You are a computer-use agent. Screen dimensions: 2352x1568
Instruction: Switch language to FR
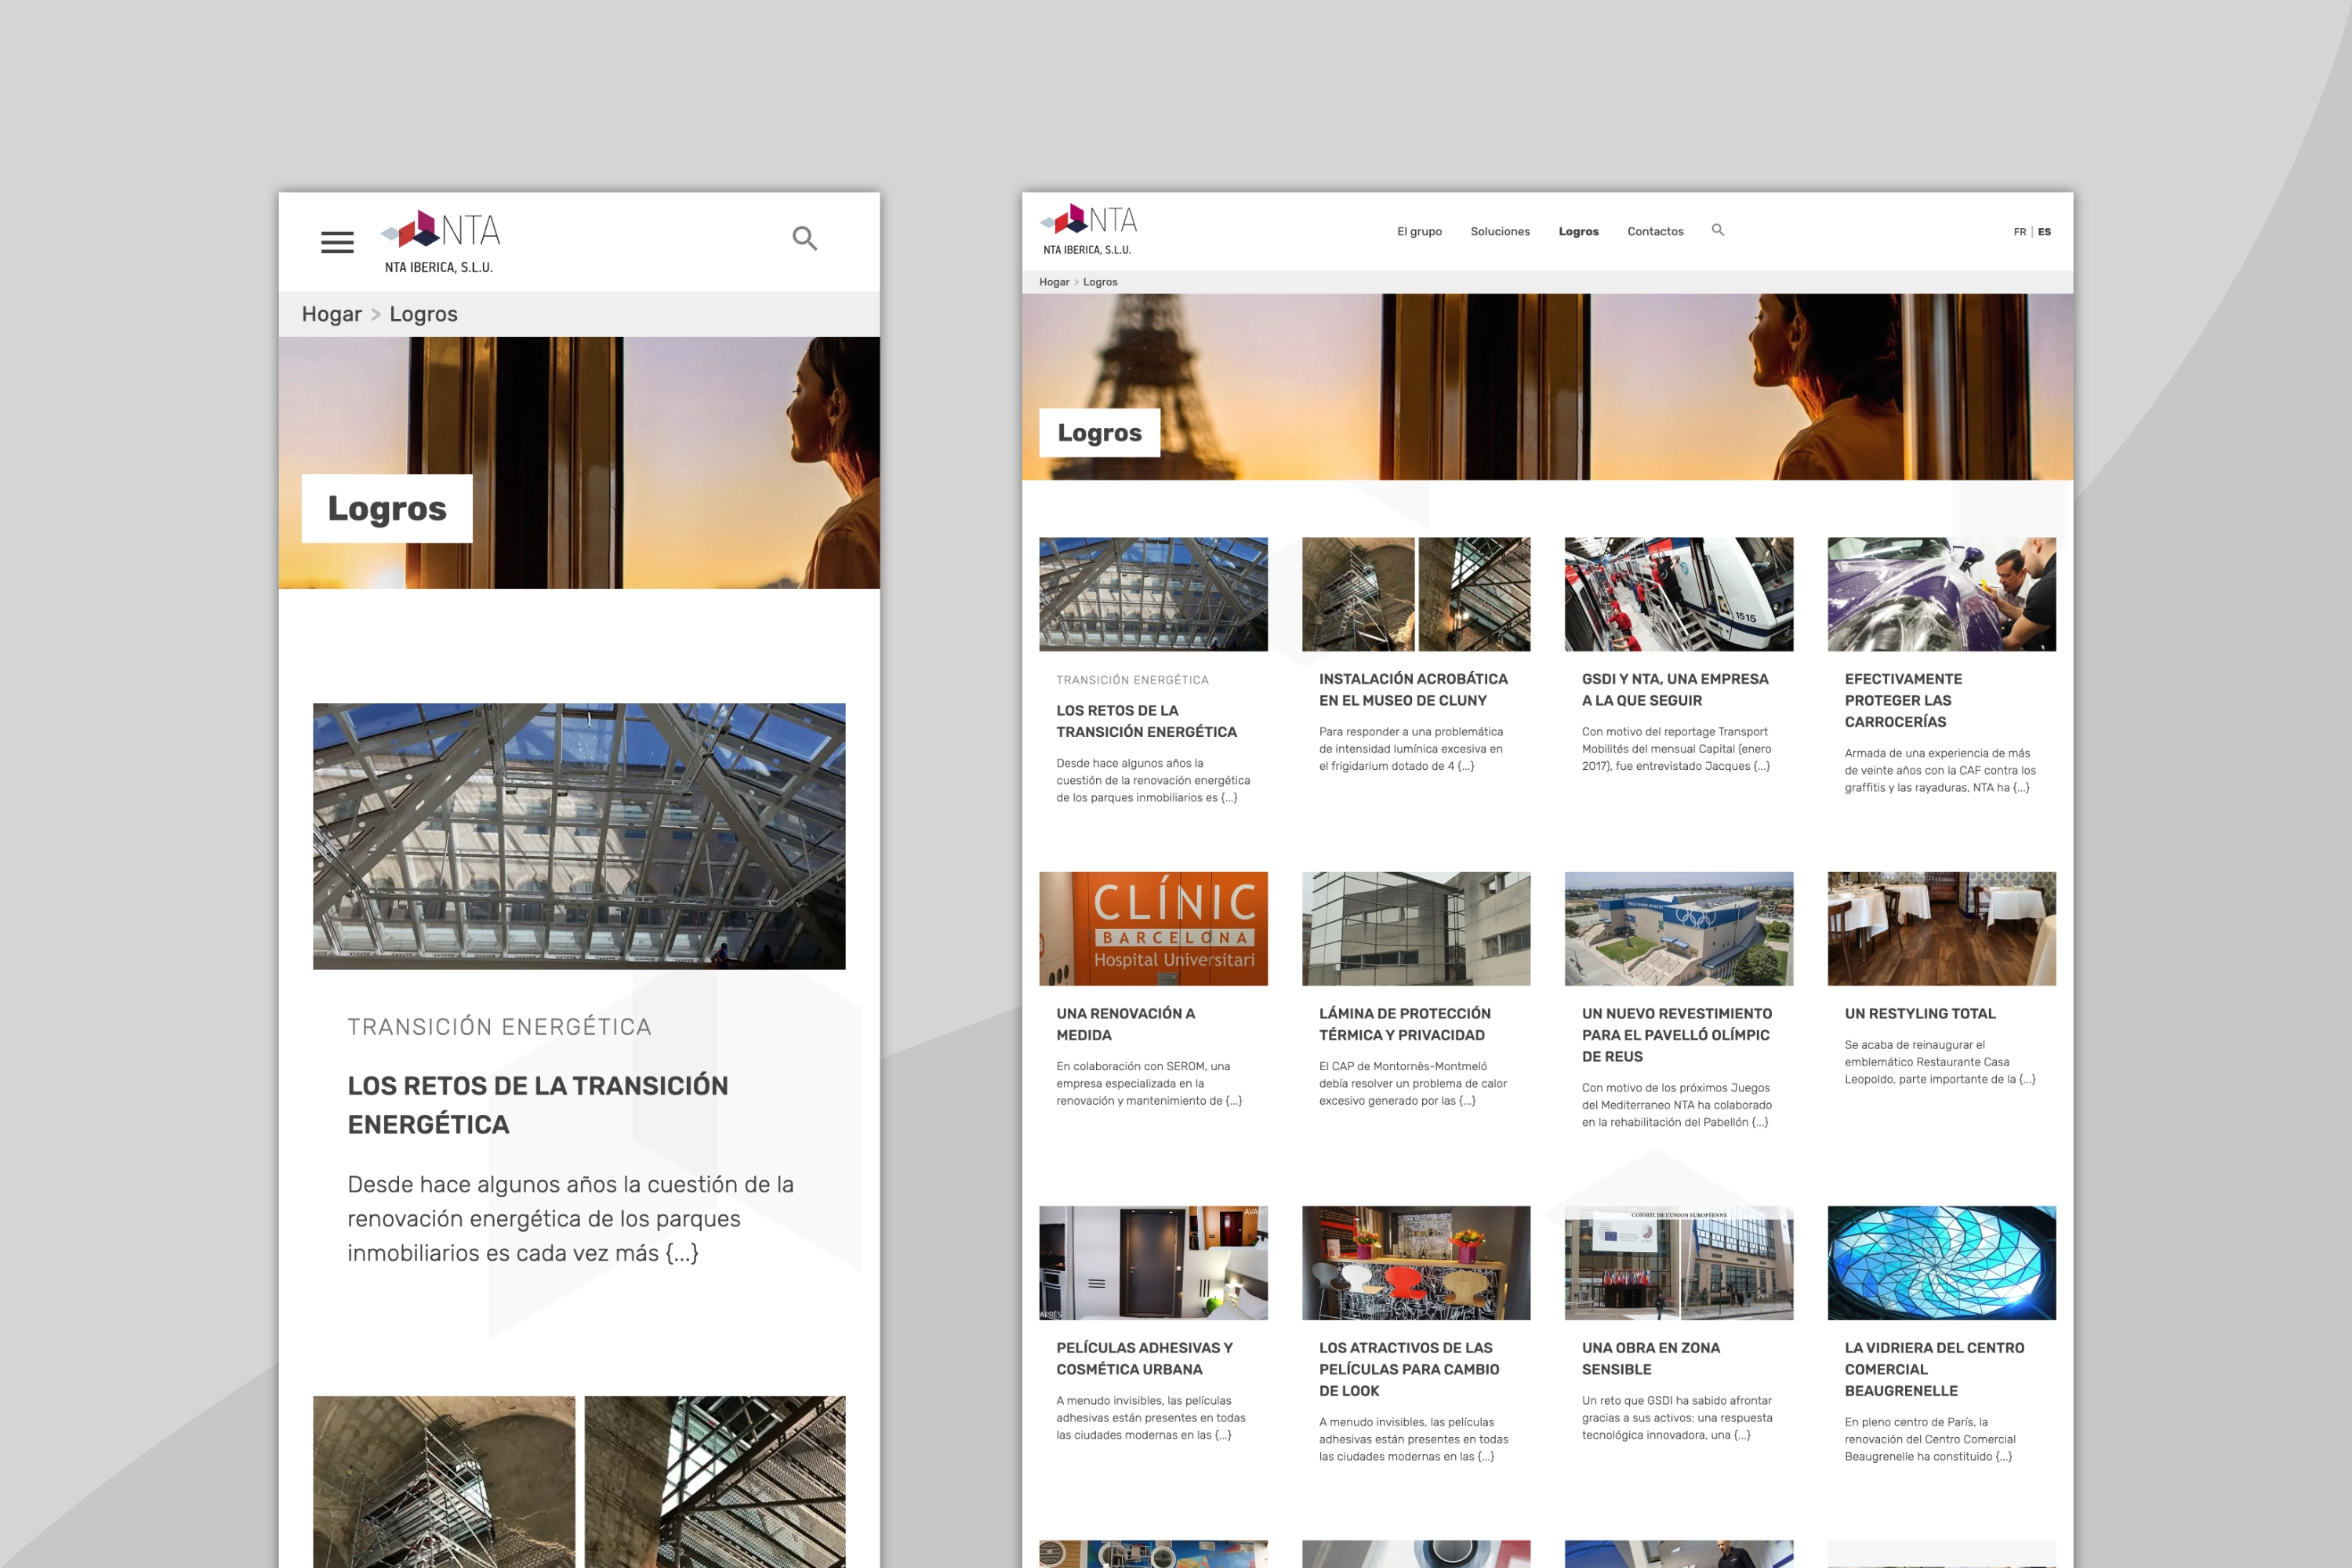[2019, 232]
